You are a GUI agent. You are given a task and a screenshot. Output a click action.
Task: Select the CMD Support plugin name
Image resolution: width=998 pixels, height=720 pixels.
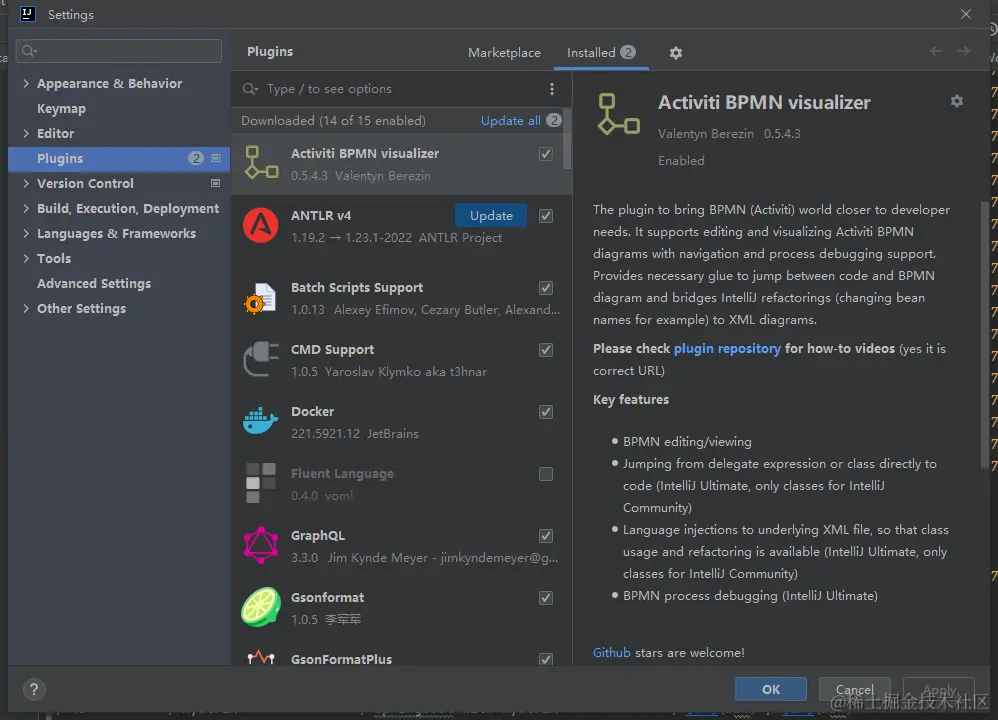point(332,349)
